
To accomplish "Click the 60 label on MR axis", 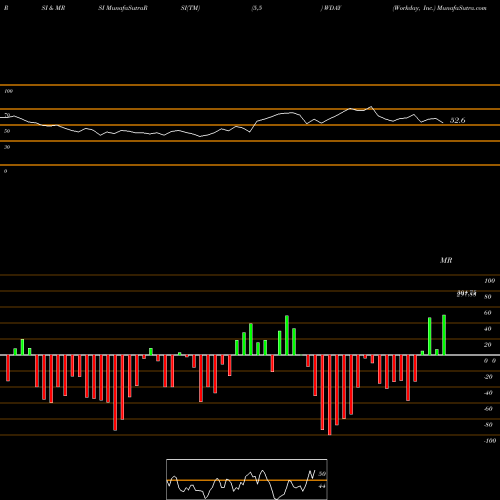I will [488, 313].
